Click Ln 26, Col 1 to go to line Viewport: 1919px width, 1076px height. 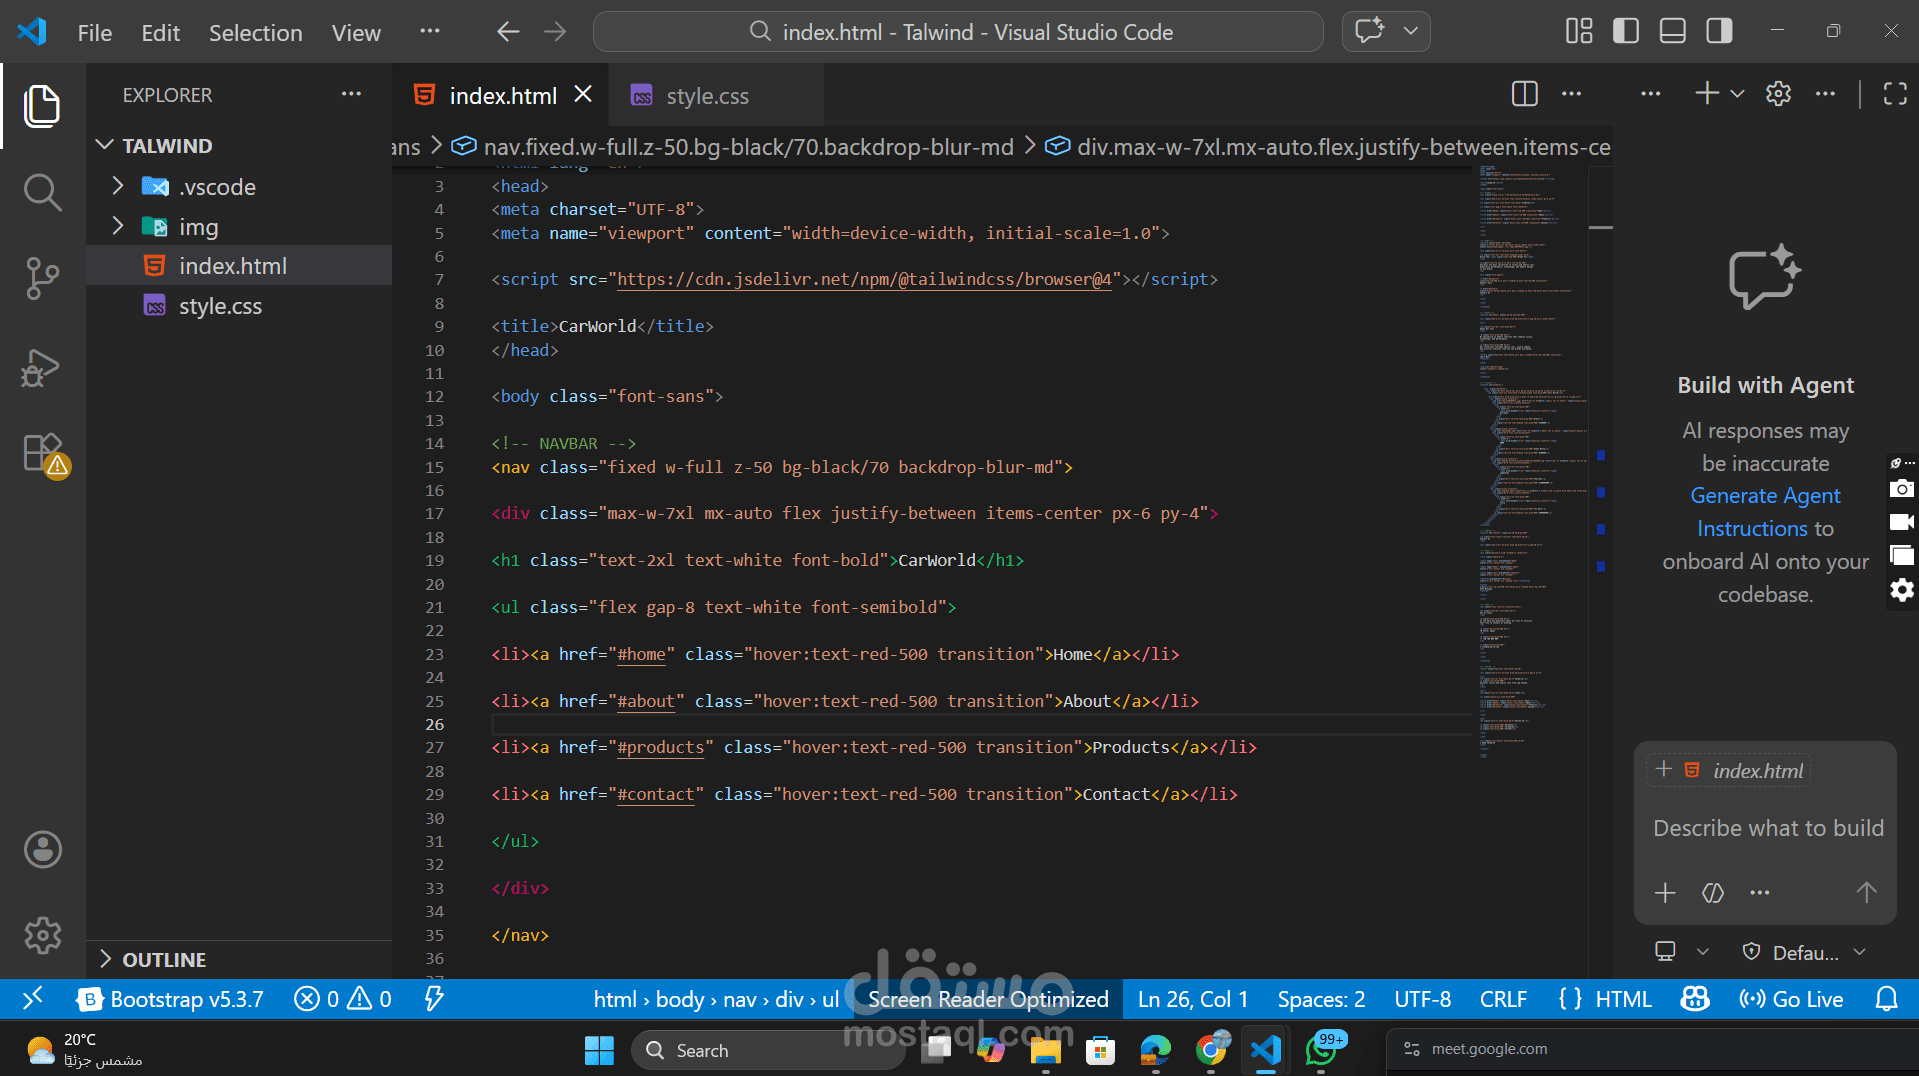click(1193, 999)
